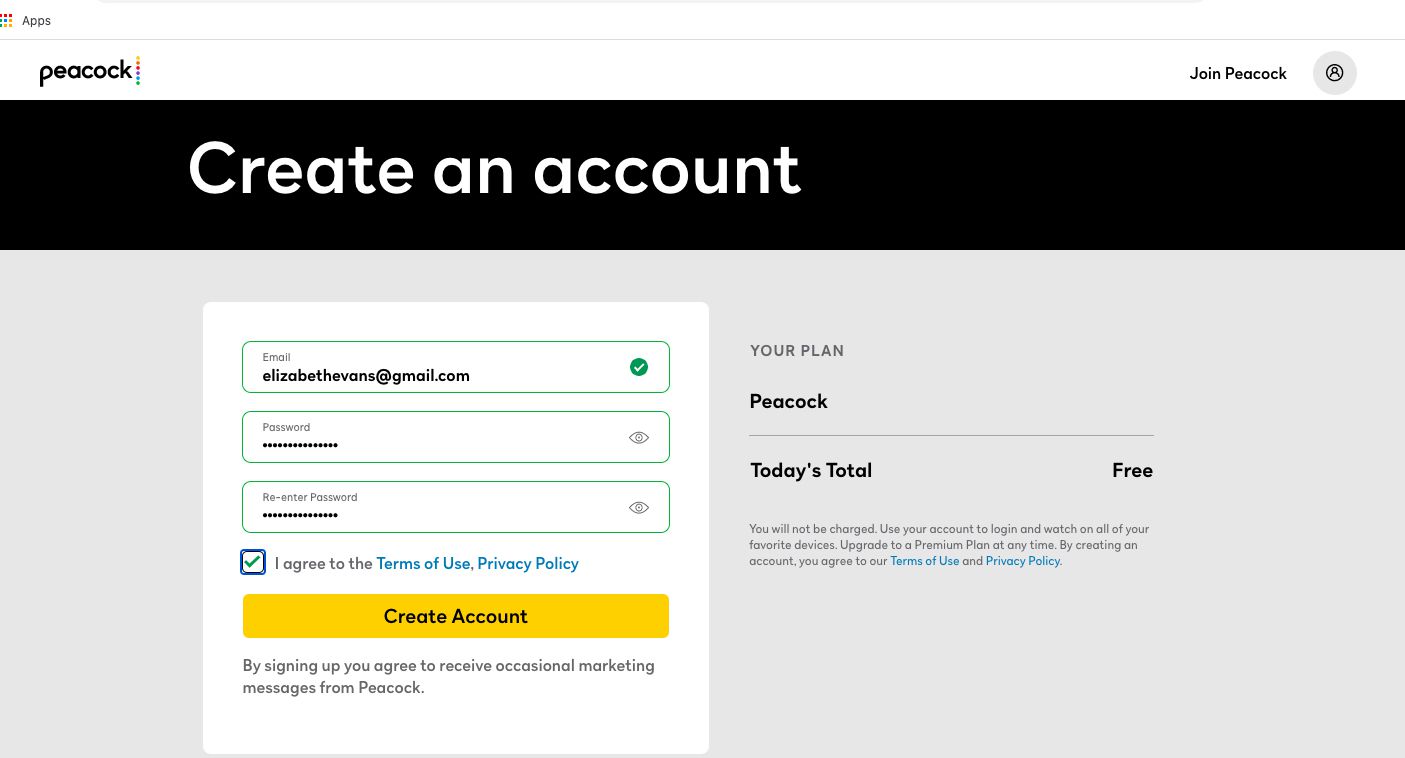Open Privacy Policy link under plan summary
1405x758 pixels.
click(1023, 561)
